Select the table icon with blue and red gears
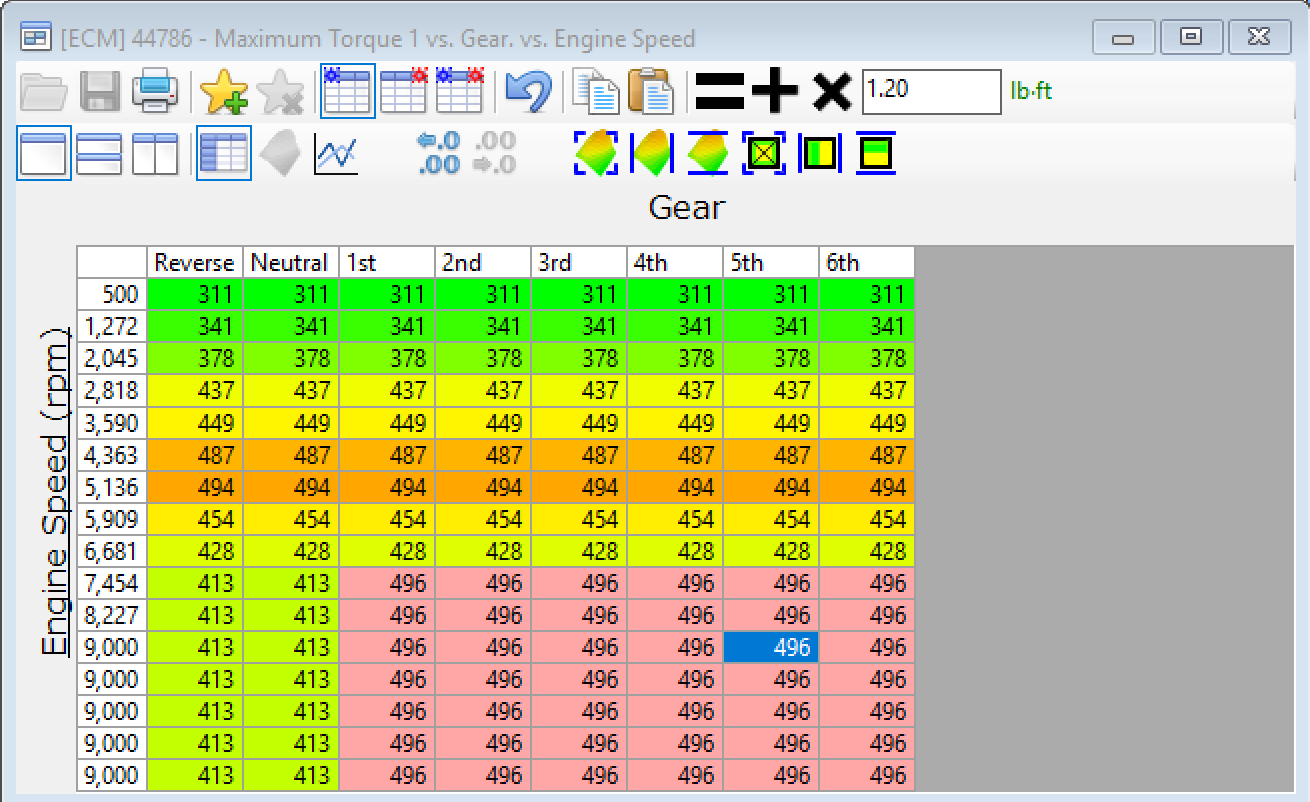1310x802 pixels. coord(460,91)
